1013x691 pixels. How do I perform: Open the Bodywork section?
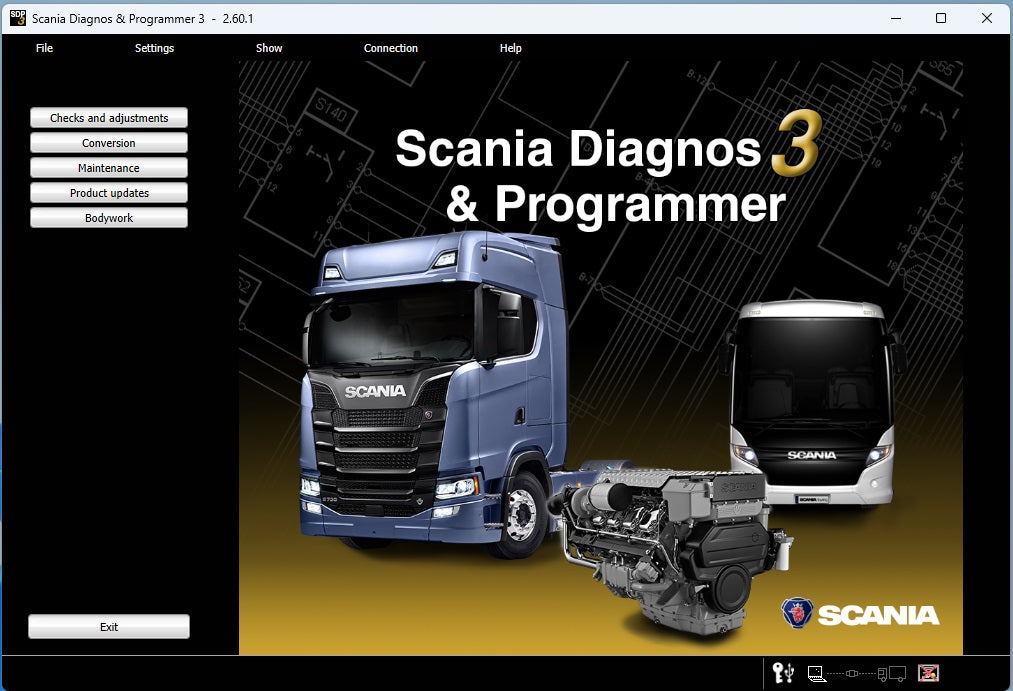click(109, 218)
